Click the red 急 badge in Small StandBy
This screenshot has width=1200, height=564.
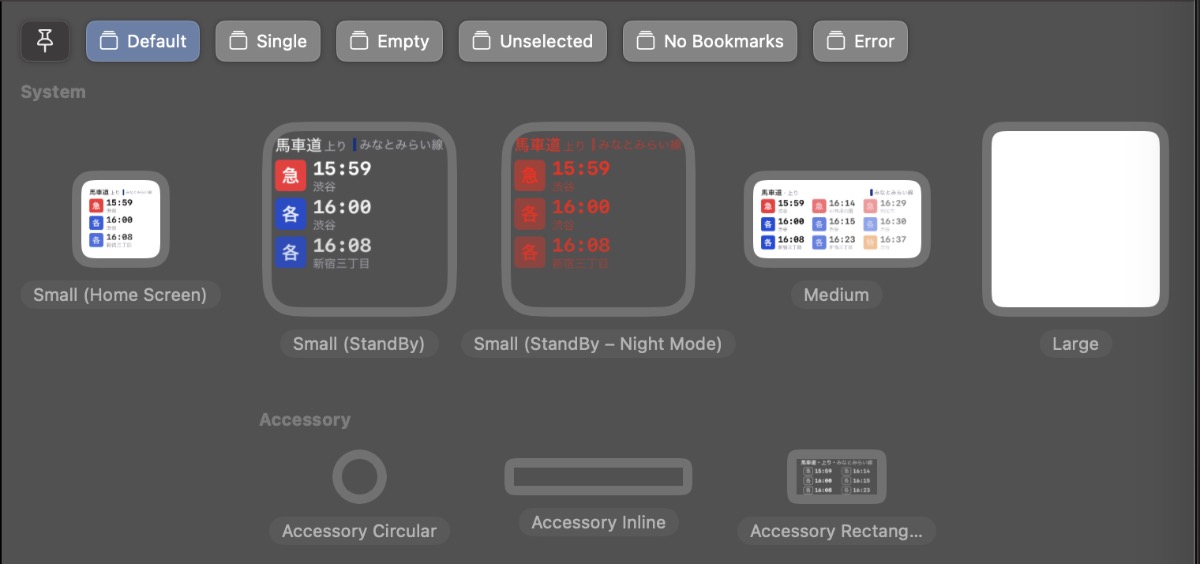pyautogui.click(x=291, y=176)
